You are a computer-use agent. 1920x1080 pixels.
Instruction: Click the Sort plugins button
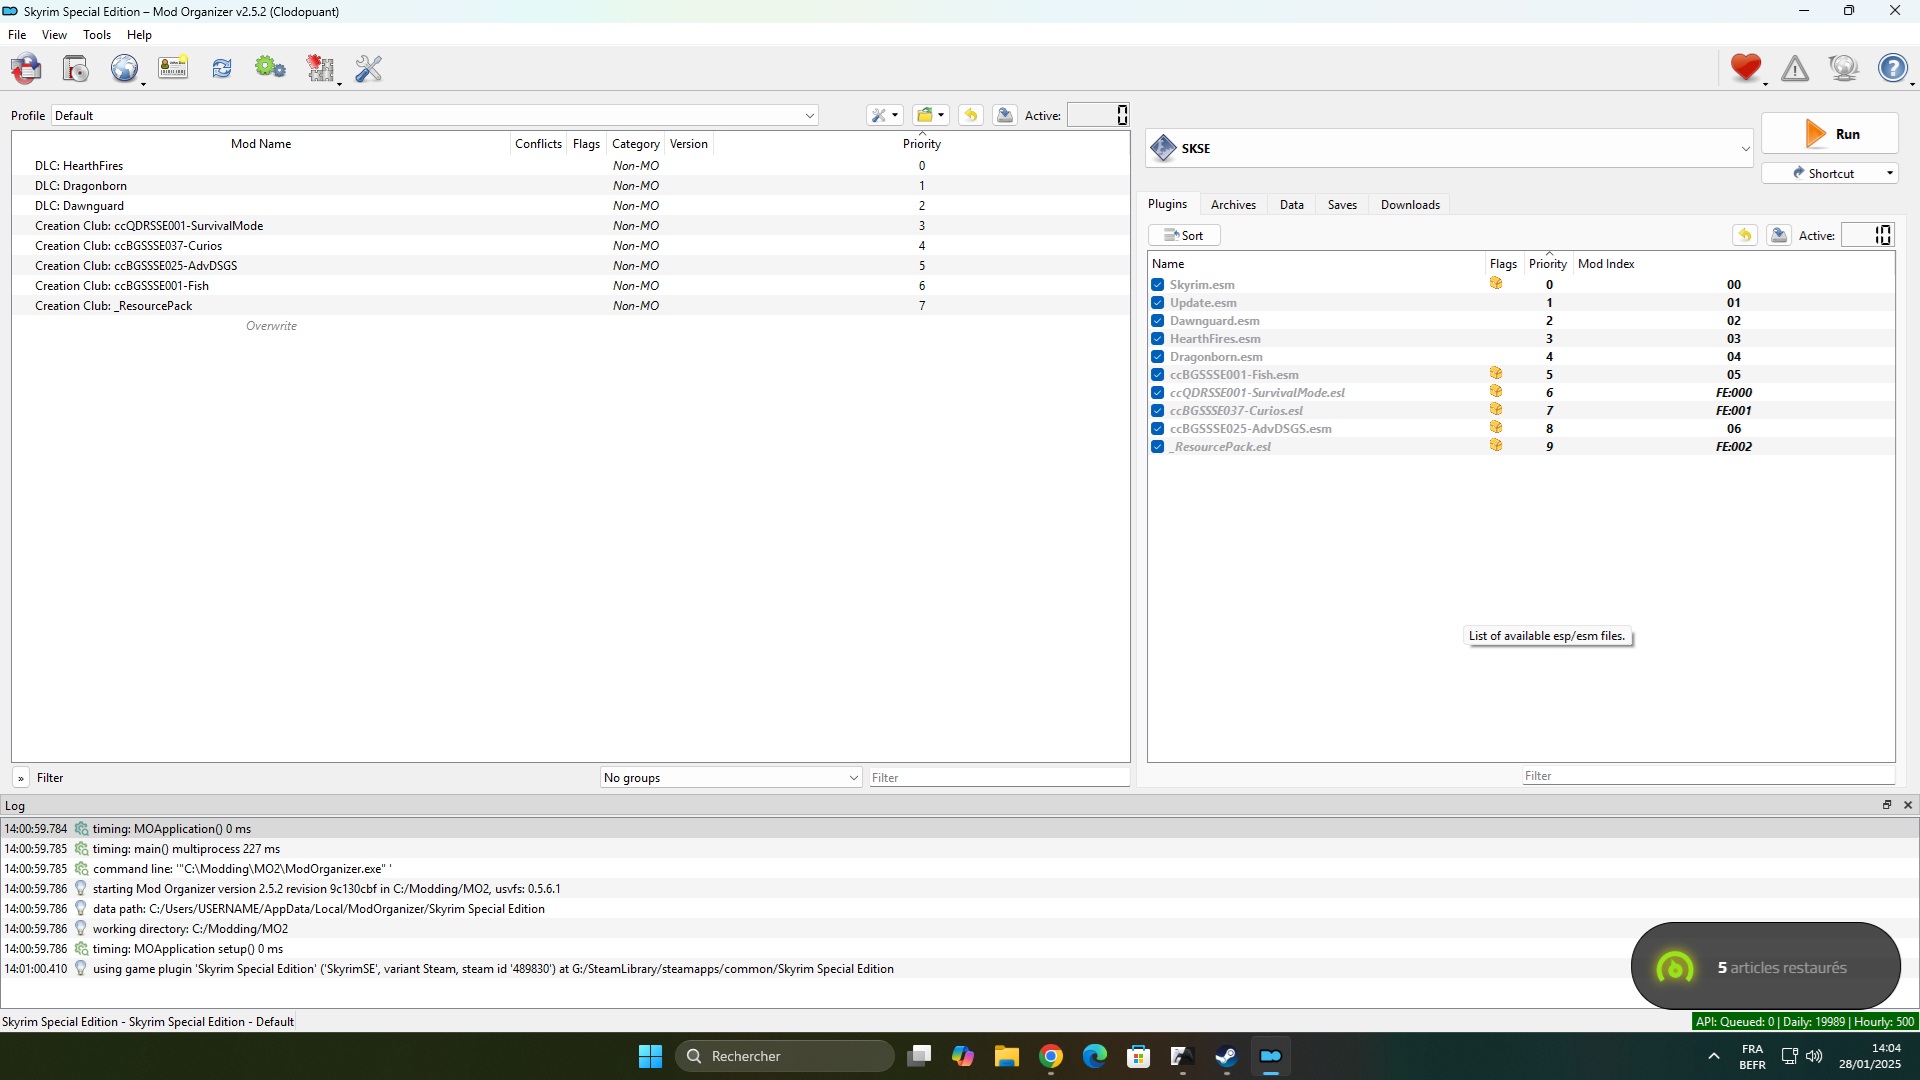pyautogui.click(x=1184, y=235)
